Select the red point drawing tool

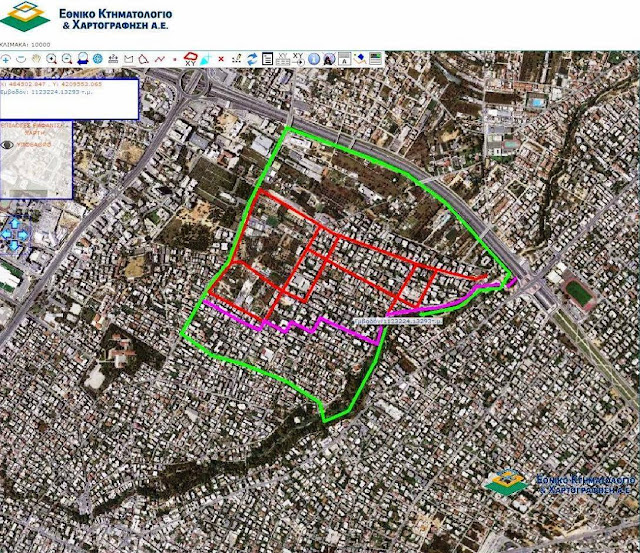175,59
